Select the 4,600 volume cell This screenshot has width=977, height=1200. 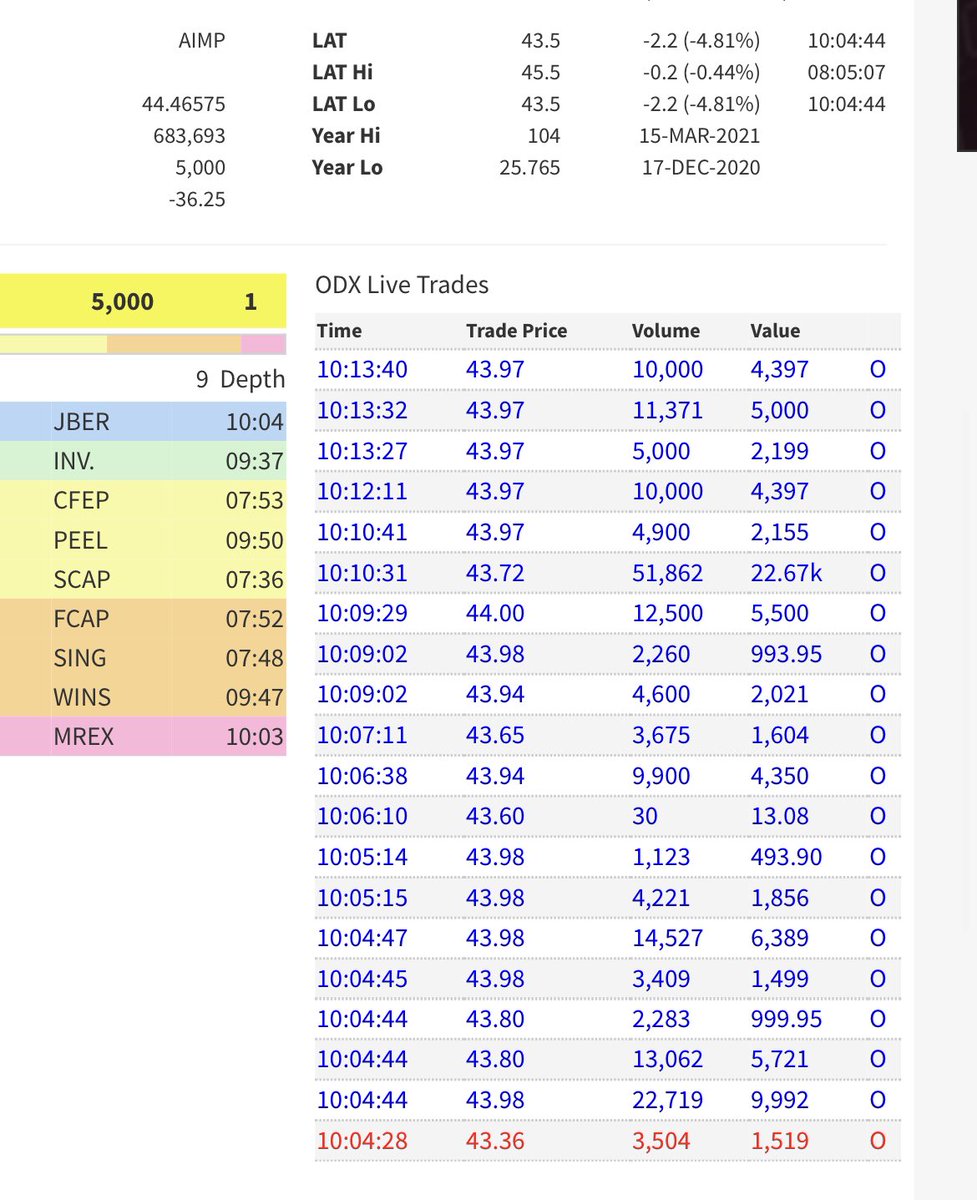661,695
